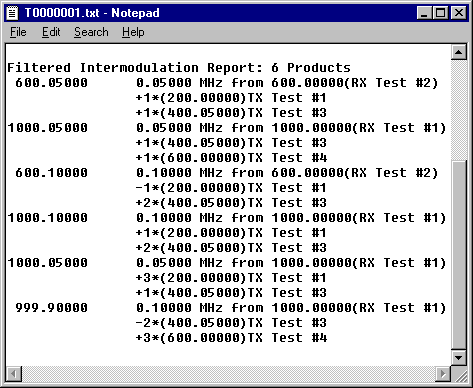Open the File menu
The image size is (473, 388).
click(18, 32)
